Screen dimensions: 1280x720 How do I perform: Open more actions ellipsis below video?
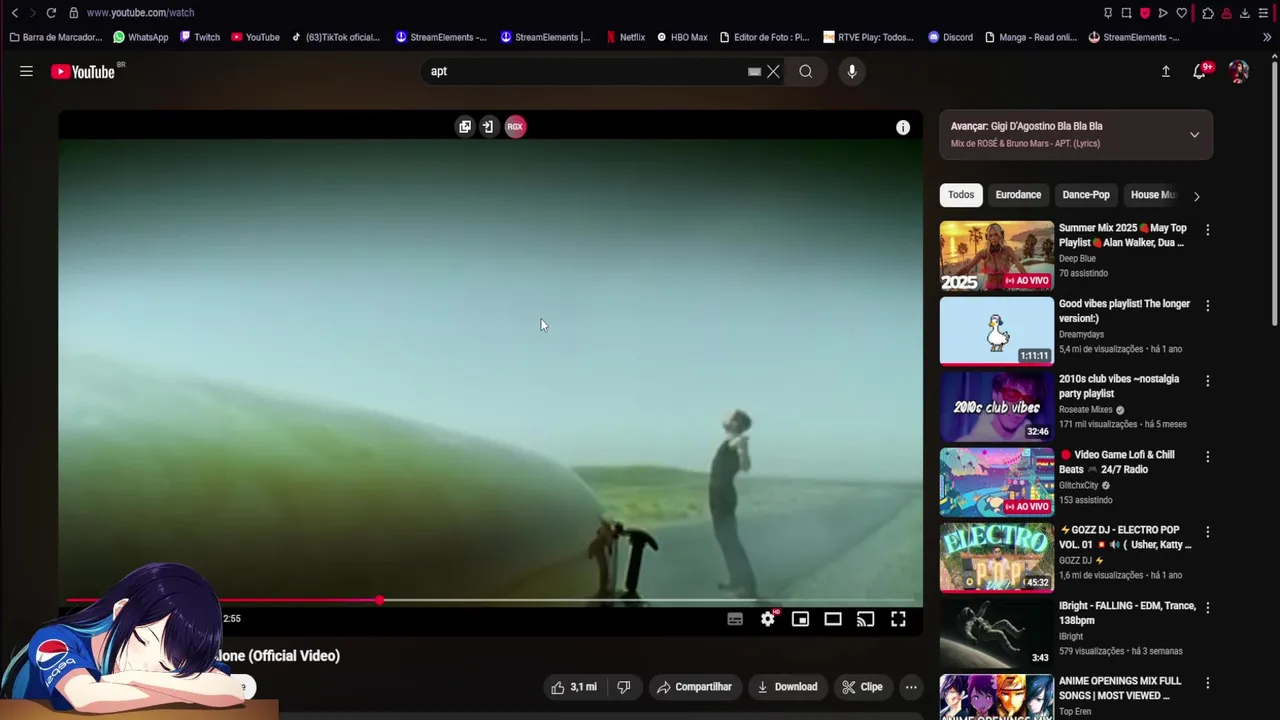[x=911, y=687]
